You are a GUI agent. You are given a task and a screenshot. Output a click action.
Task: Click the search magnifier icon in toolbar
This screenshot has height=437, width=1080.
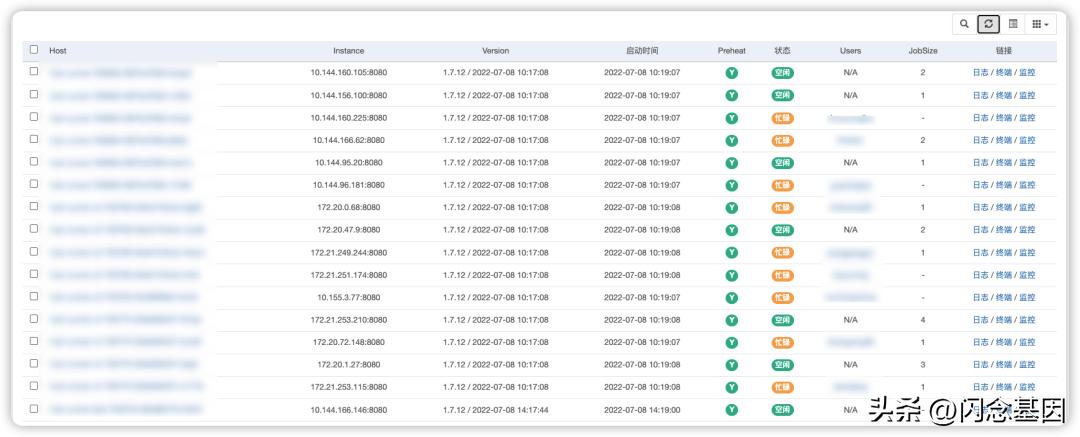click(x=964, y=24)
